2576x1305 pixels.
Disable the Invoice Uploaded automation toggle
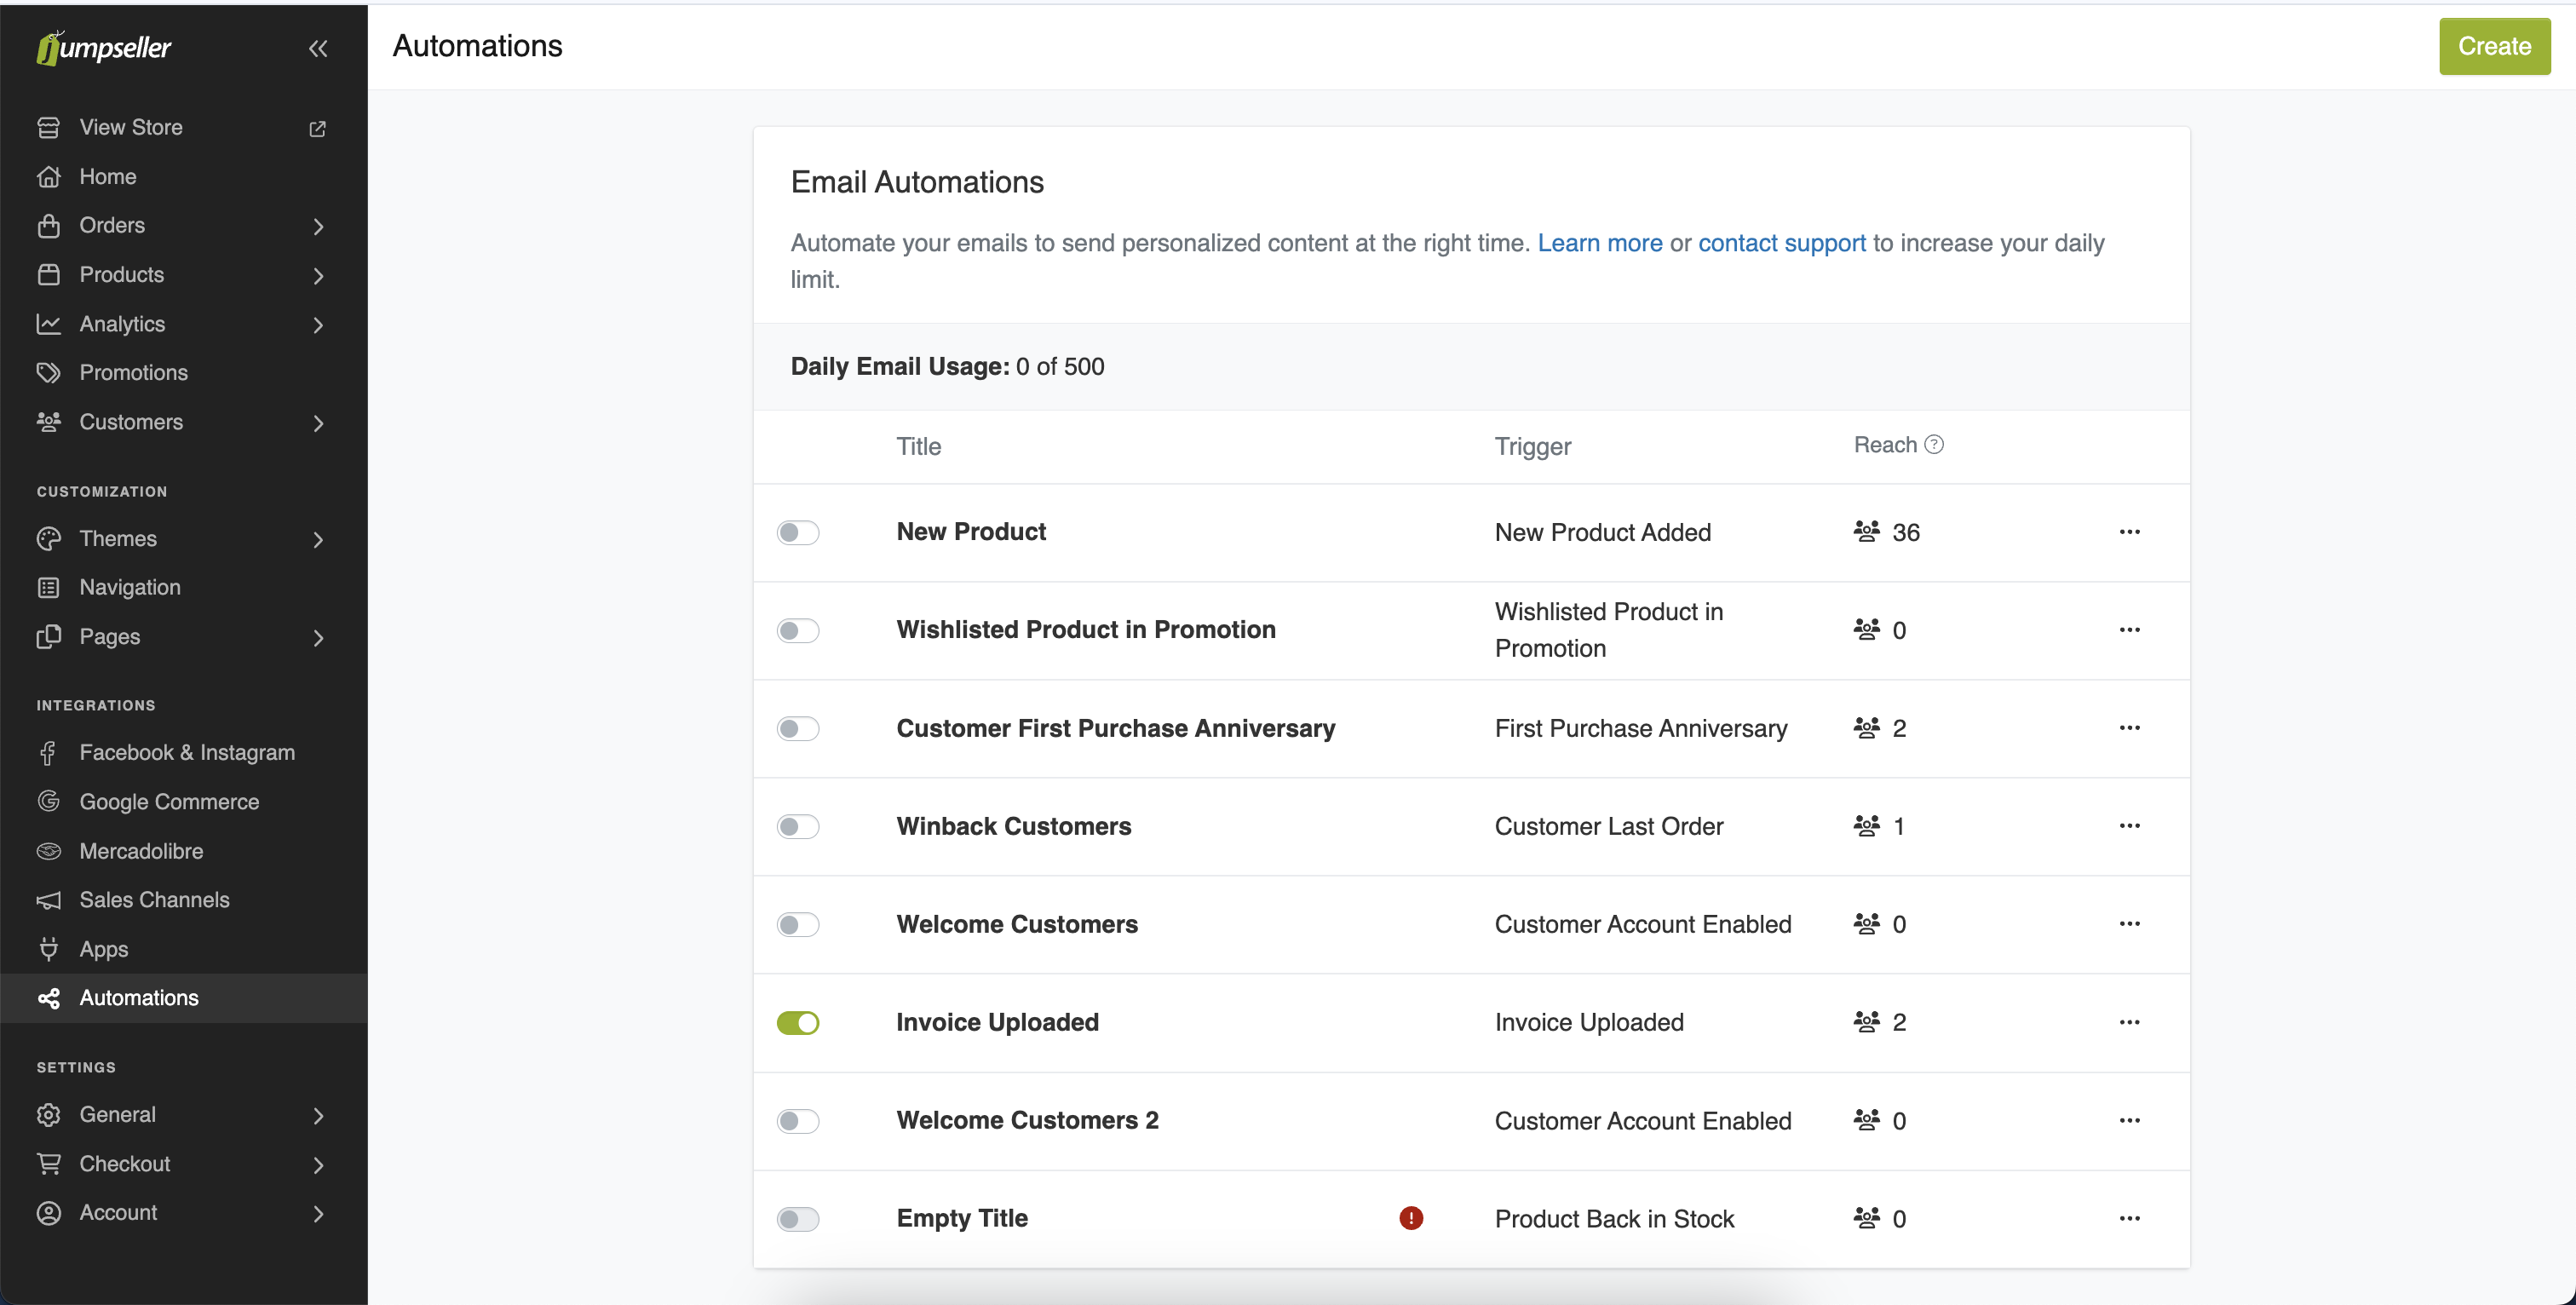point(798,1022)
